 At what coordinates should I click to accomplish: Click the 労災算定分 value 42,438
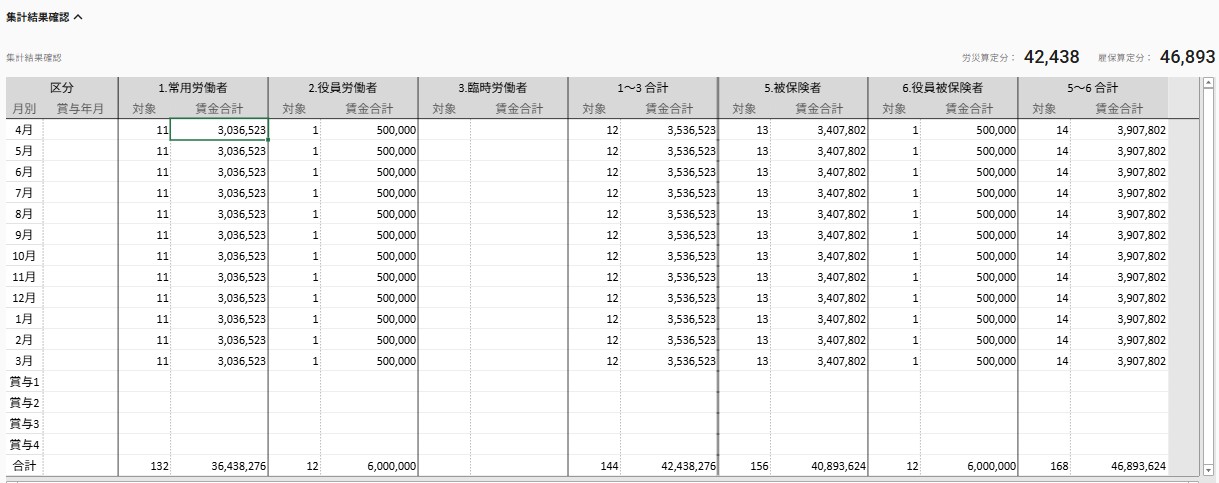pyautogui.click(x=1051, y=58)
